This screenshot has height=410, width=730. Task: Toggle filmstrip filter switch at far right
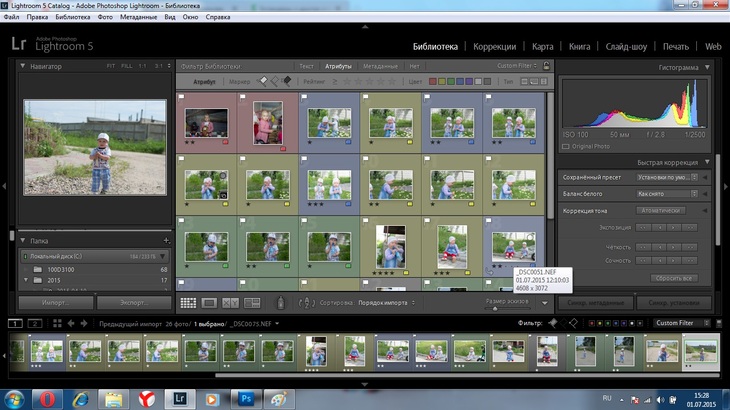[719, 323]
